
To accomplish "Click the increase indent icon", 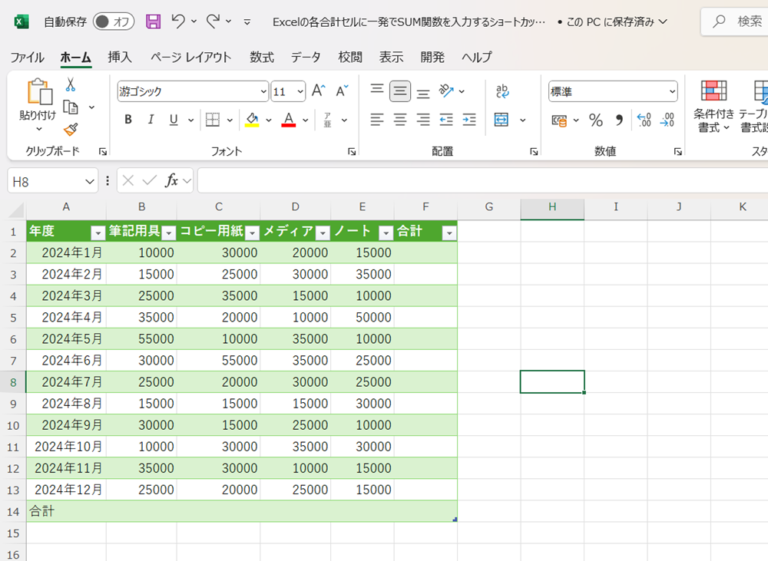I will click(x=469, y=120).
